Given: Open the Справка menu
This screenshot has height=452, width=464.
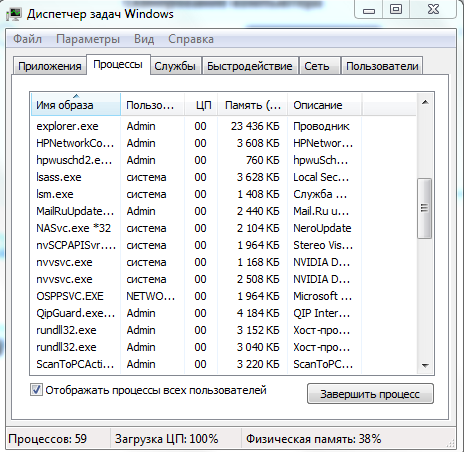Looking at the screenshot, I should [191, 39].
